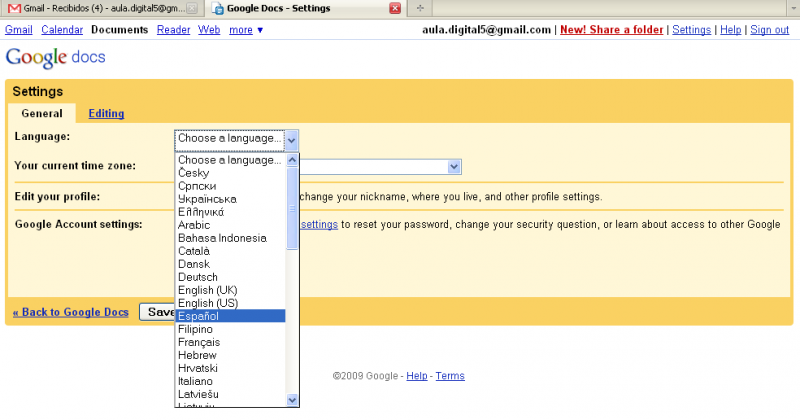The image size is (800, 420).
Task: Select Hebrew from the language list
Action: (x=230, y=355)
